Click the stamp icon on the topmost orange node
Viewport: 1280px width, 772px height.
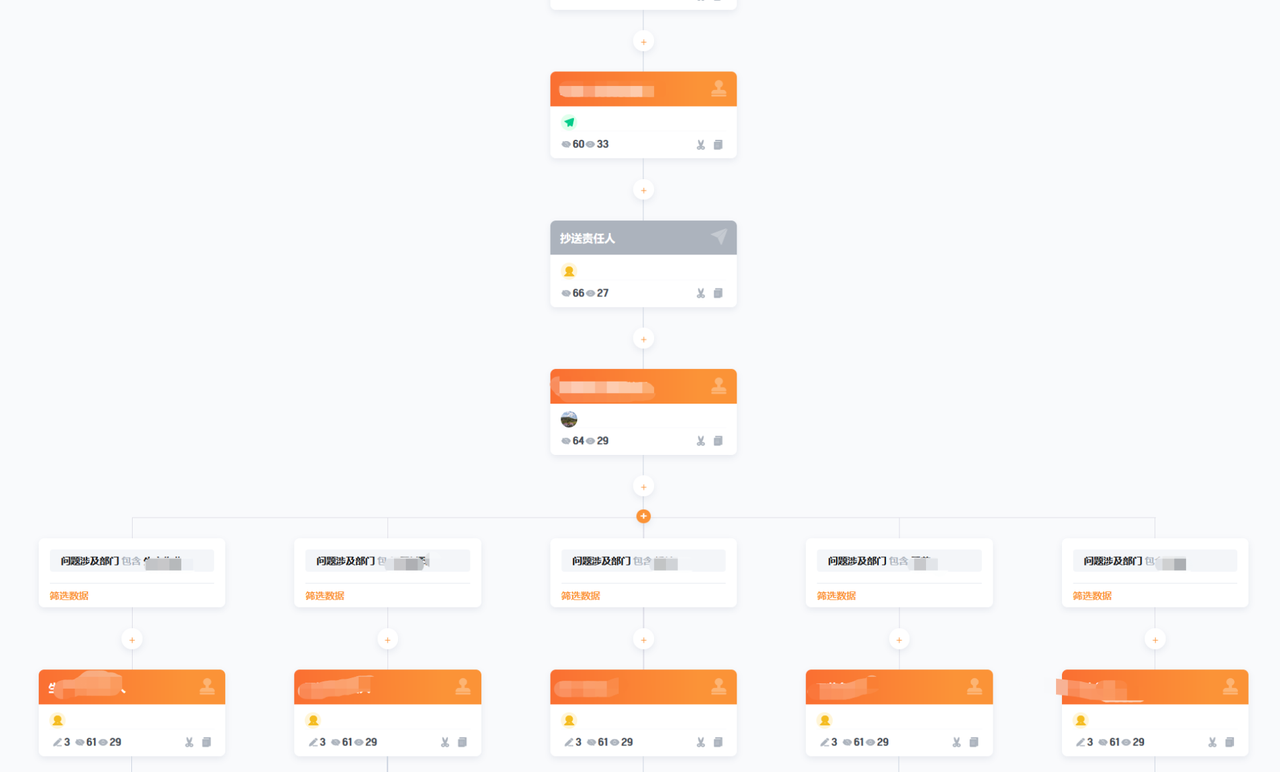[x=719, y=89]
